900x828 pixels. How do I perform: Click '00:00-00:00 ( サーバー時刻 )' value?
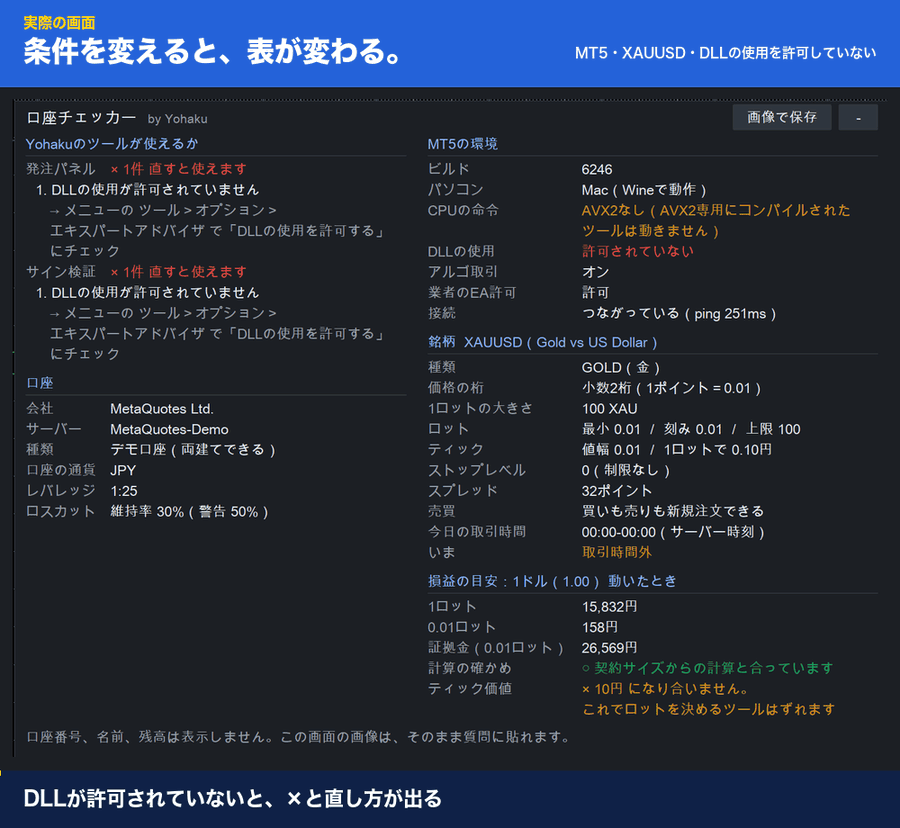pyautogui.click(x=673, y=532)
